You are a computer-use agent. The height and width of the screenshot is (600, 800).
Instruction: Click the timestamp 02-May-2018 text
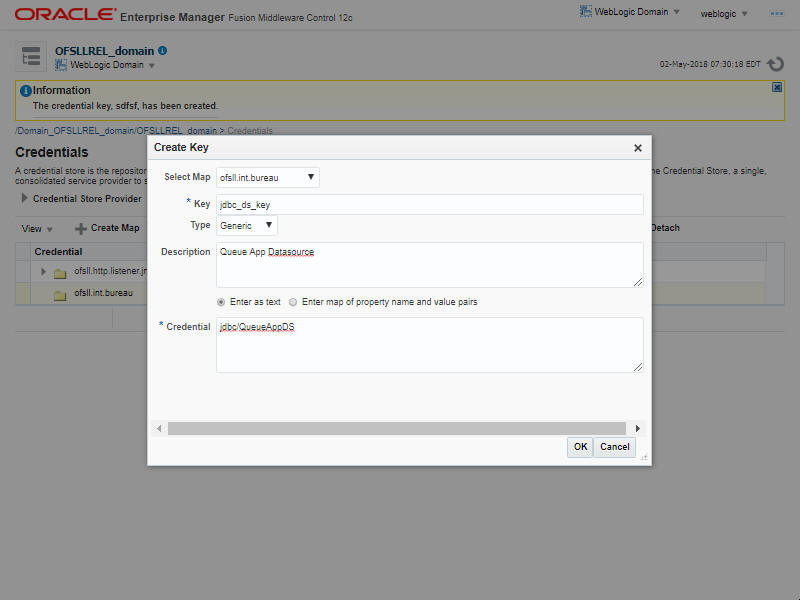pyautogui.click(x=710, y=64)
